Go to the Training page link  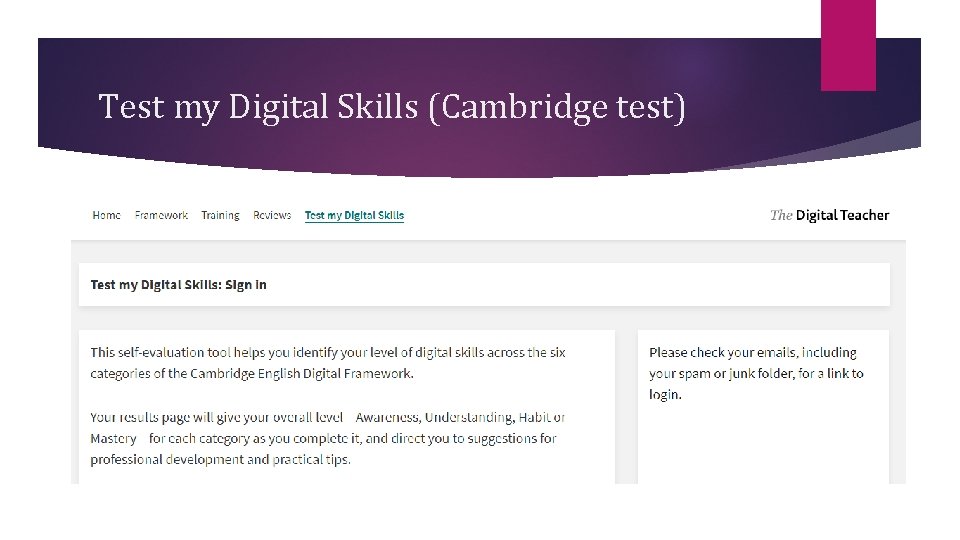(220, 215)
